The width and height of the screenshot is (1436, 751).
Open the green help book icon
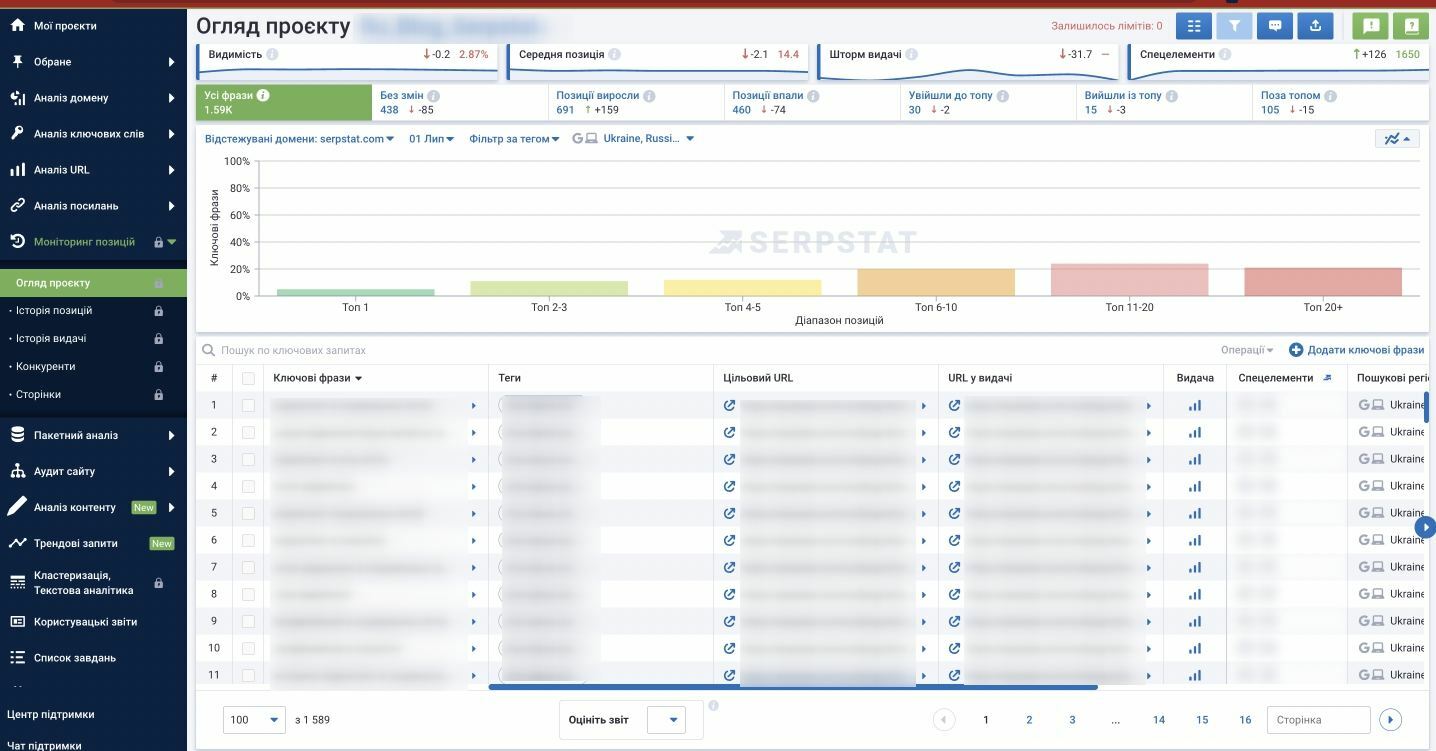1411,27
